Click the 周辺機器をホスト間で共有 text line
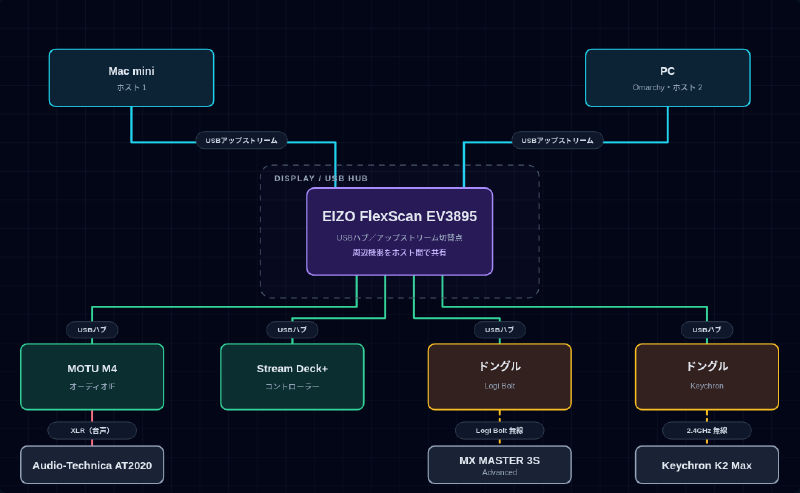Screen dimensions: 800x493 click(399, 253)
